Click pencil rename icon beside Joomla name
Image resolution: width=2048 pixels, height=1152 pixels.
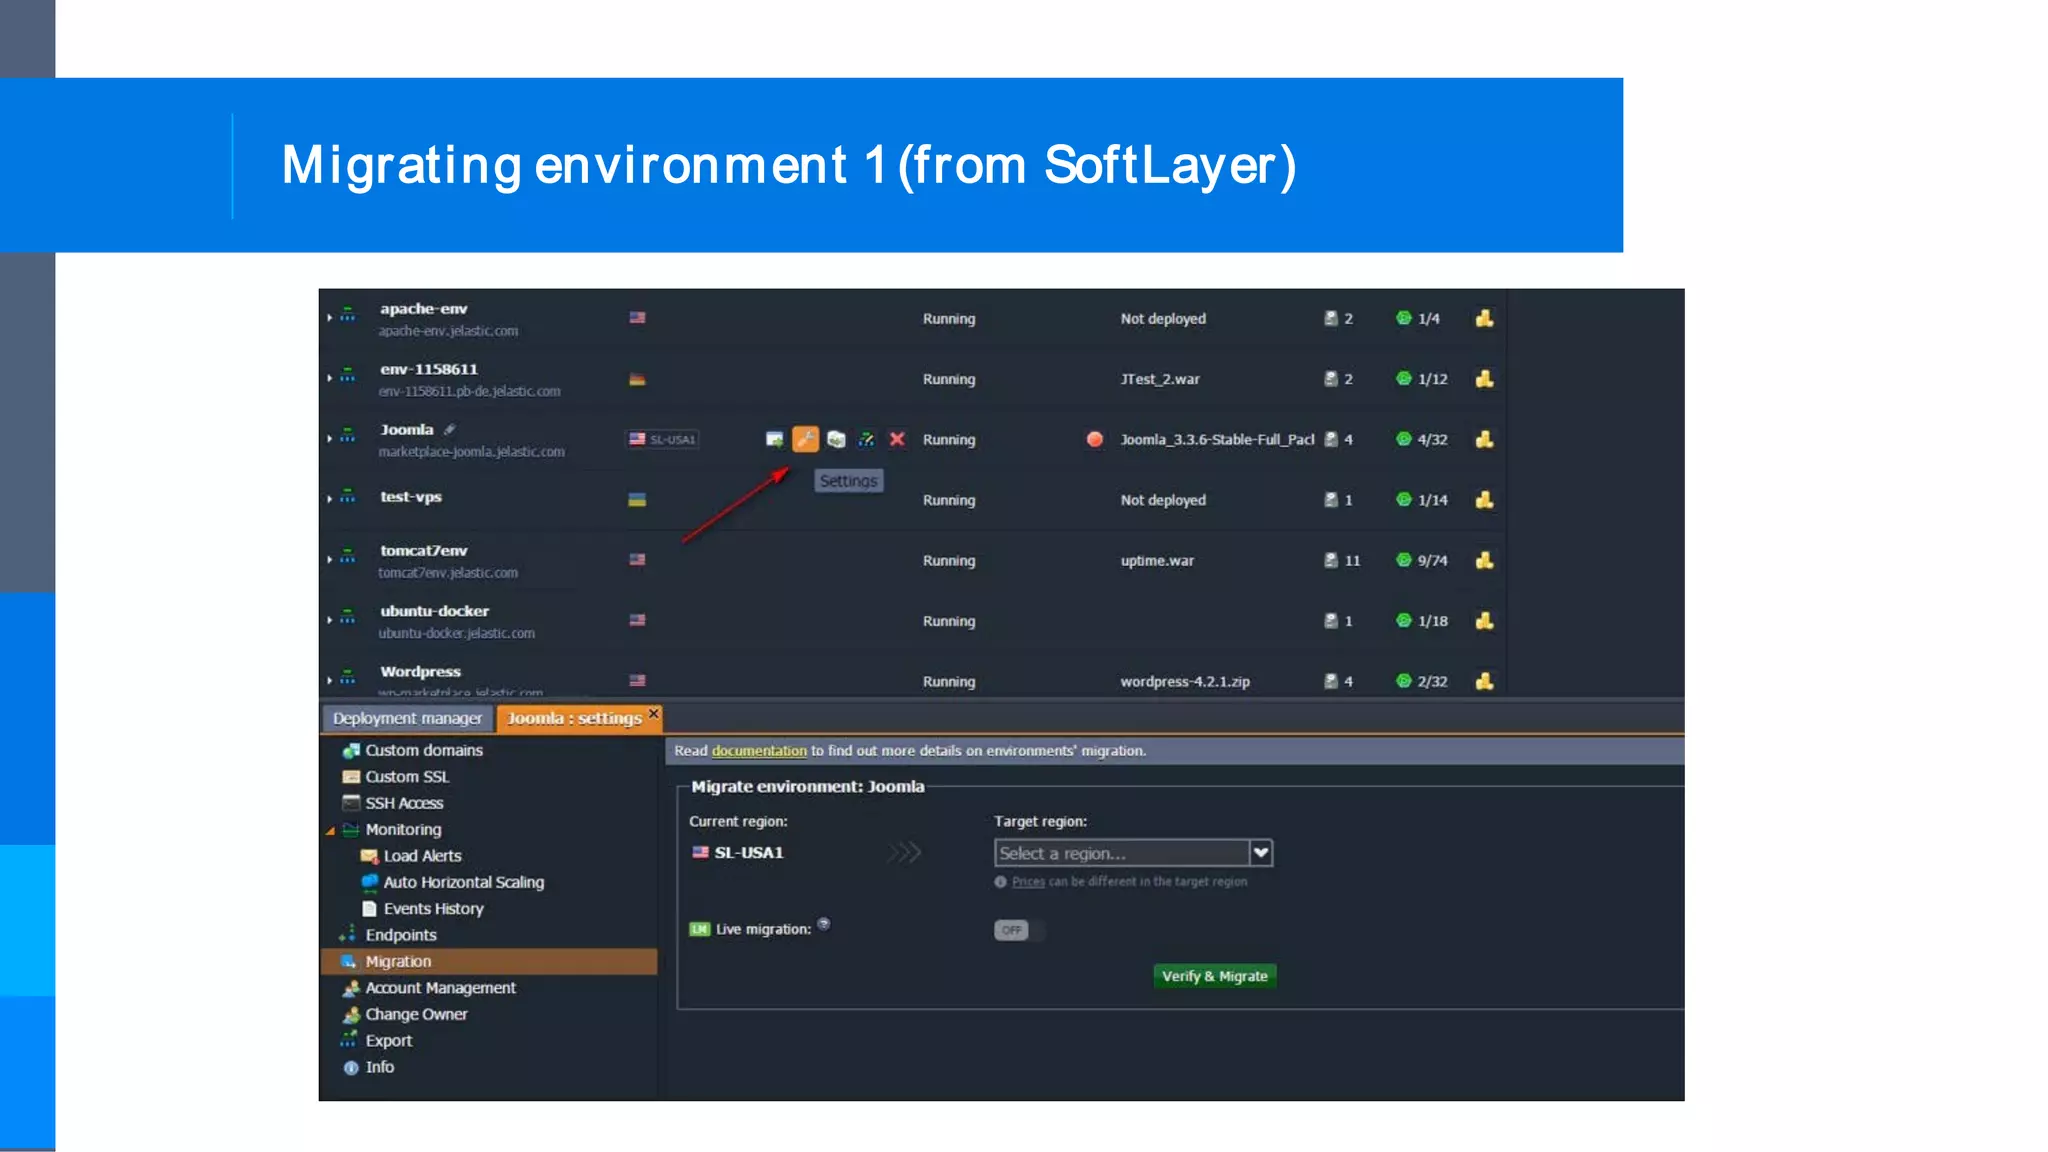coord(450,429)
